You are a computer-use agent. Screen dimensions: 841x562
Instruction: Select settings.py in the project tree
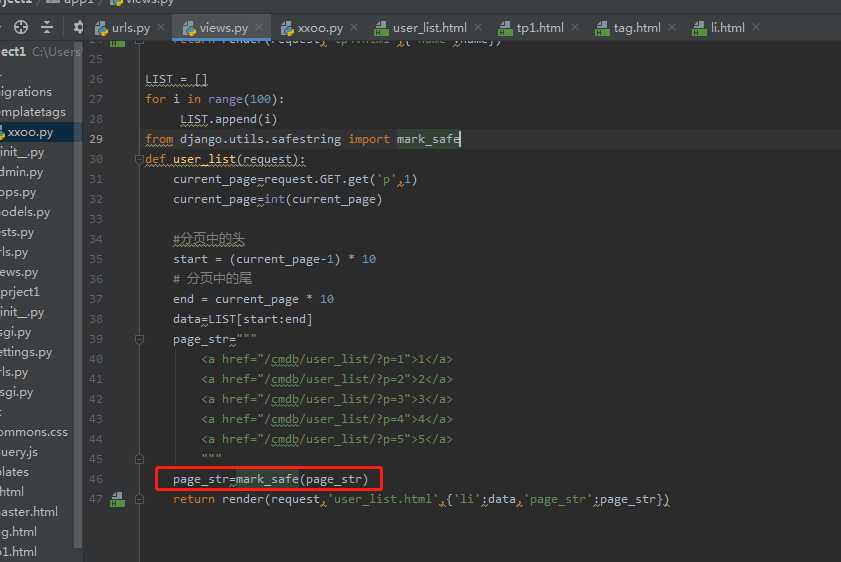point(26,352)
